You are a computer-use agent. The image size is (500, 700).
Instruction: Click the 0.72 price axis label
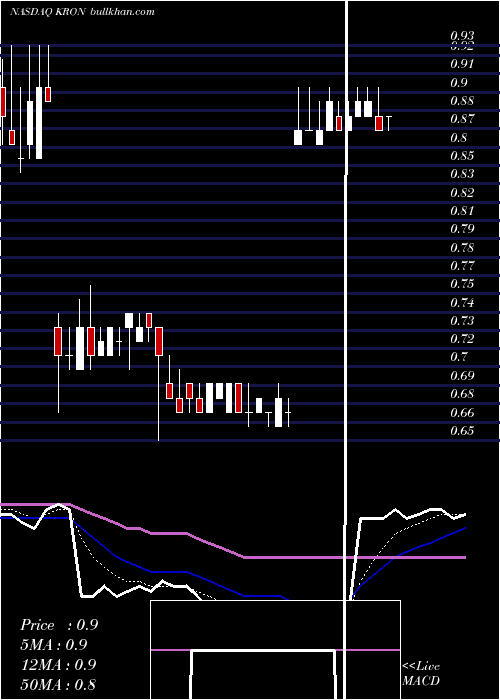[x=462, y=339]
